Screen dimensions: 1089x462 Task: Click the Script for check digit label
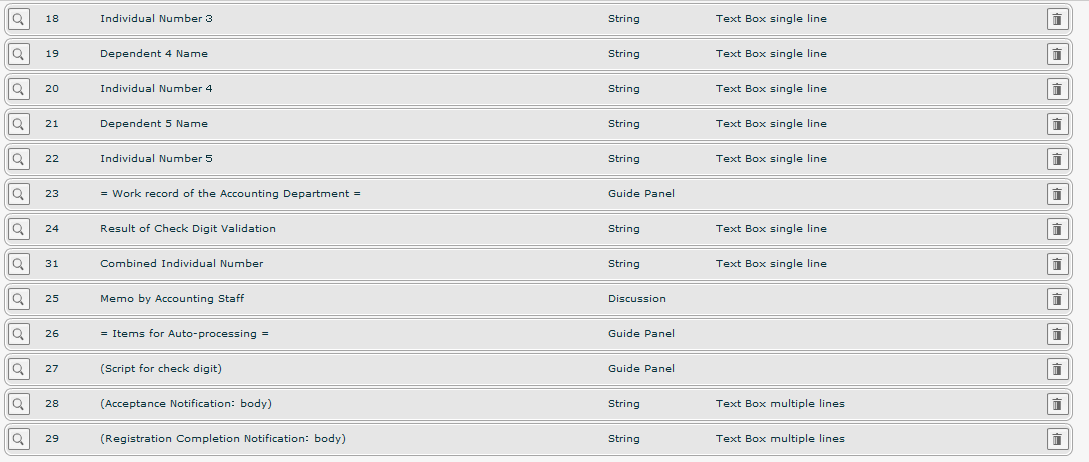click(161, 369)
